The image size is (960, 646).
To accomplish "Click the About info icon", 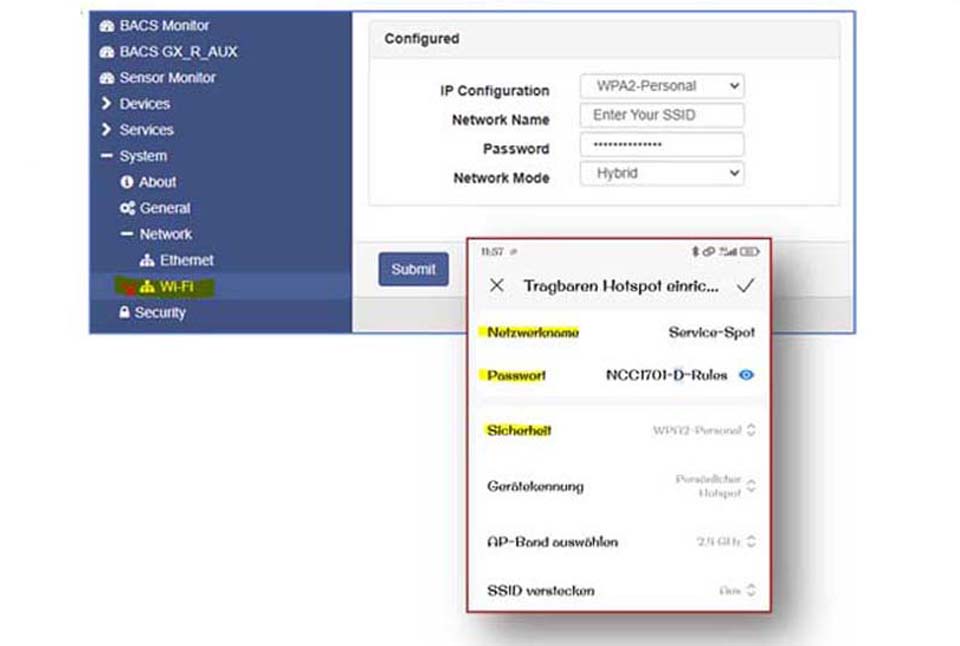I will click(x=127, y=182).
